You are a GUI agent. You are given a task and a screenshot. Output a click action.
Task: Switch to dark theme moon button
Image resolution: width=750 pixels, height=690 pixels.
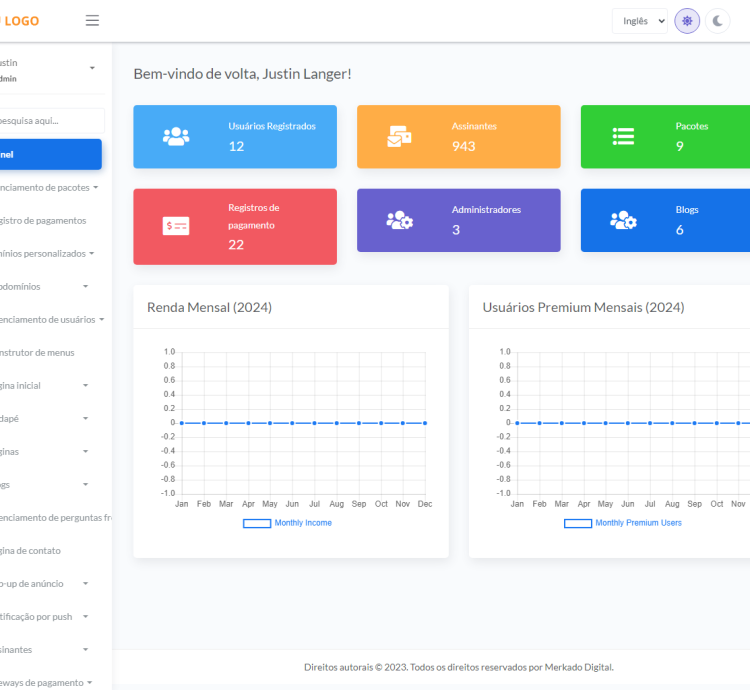point(718,21)
